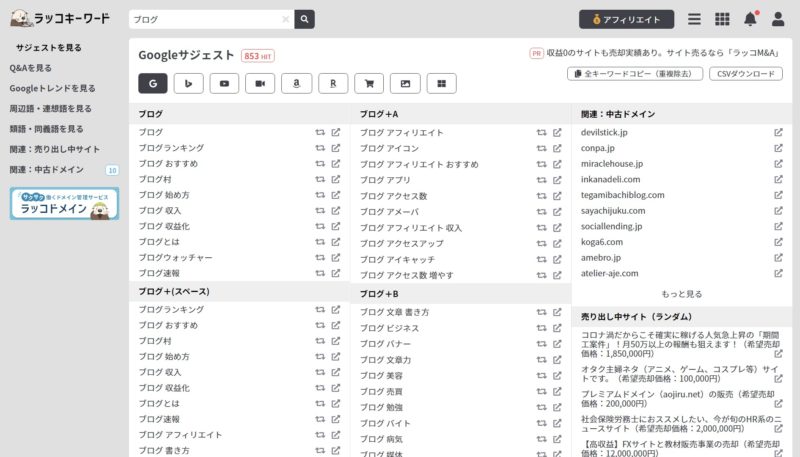
Task: Open the プレミアムドメイン（aojiru.net） listing
Action: [x=678, y=398]
